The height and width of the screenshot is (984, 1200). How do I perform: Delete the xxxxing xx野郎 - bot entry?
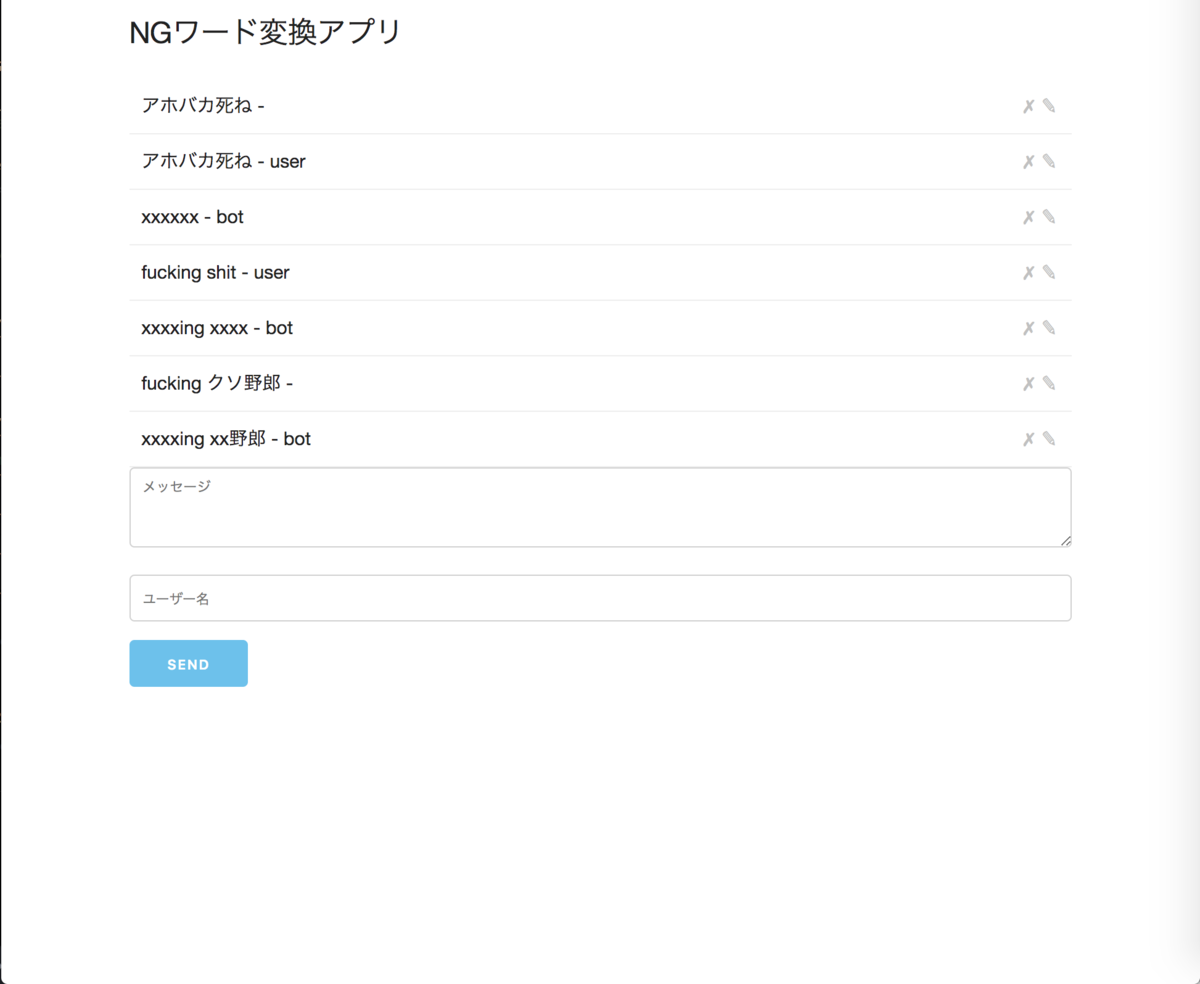1026,438
